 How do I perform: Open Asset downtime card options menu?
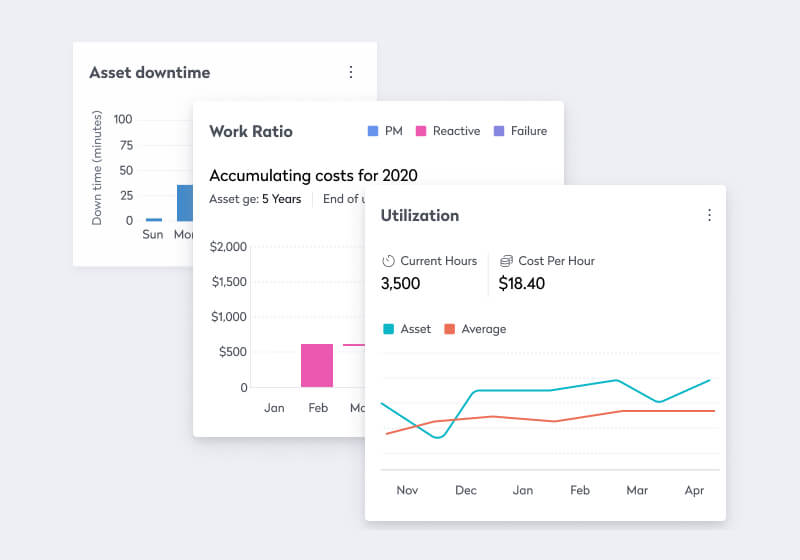350,72
